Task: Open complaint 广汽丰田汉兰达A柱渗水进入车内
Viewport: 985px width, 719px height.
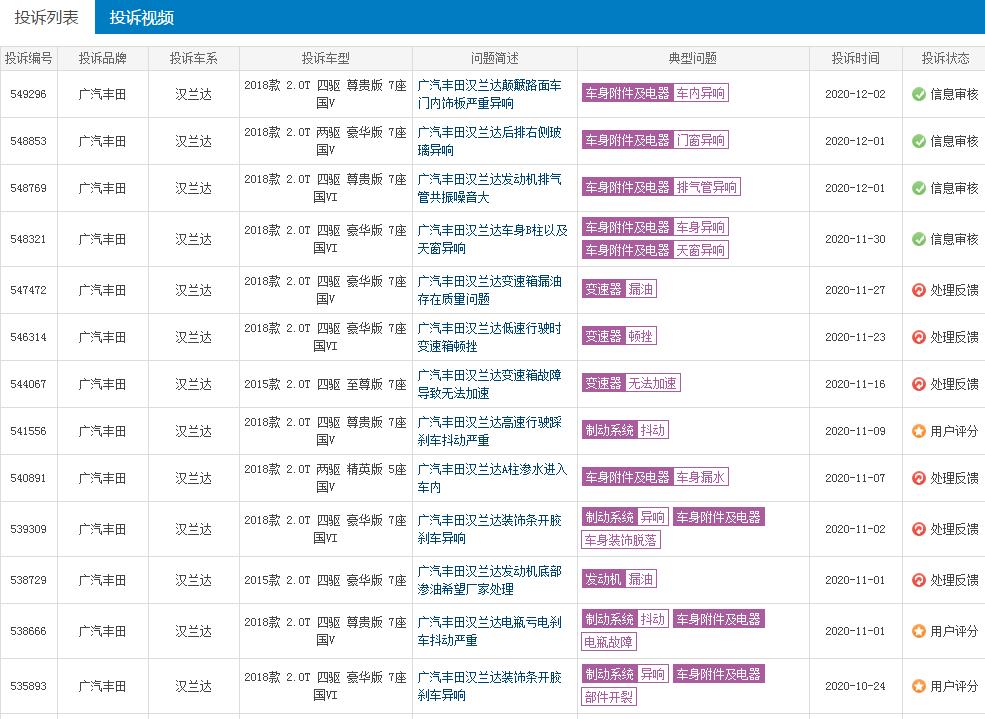Action: click(x=491, y=478)
